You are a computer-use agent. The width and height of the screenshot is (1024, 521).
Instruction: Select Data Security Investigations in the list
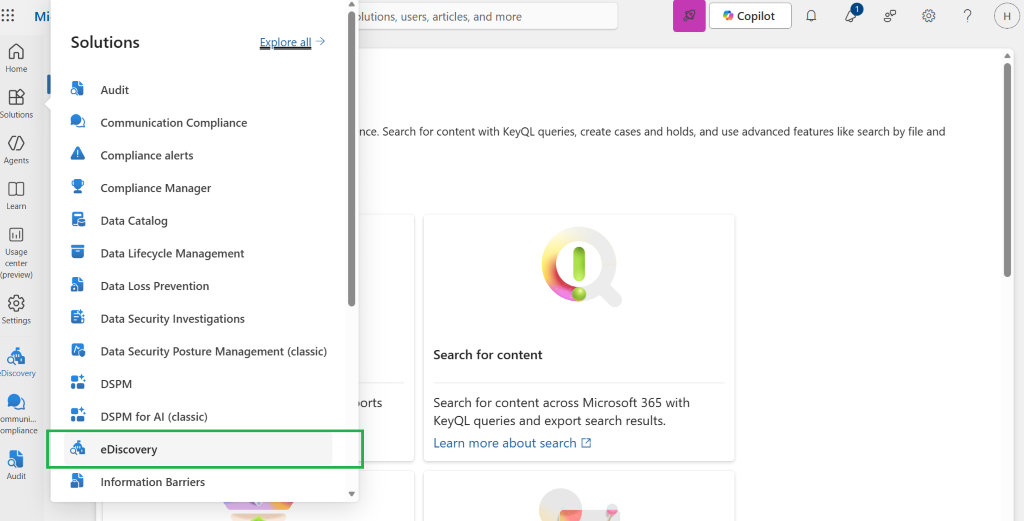tap(172, 319)
